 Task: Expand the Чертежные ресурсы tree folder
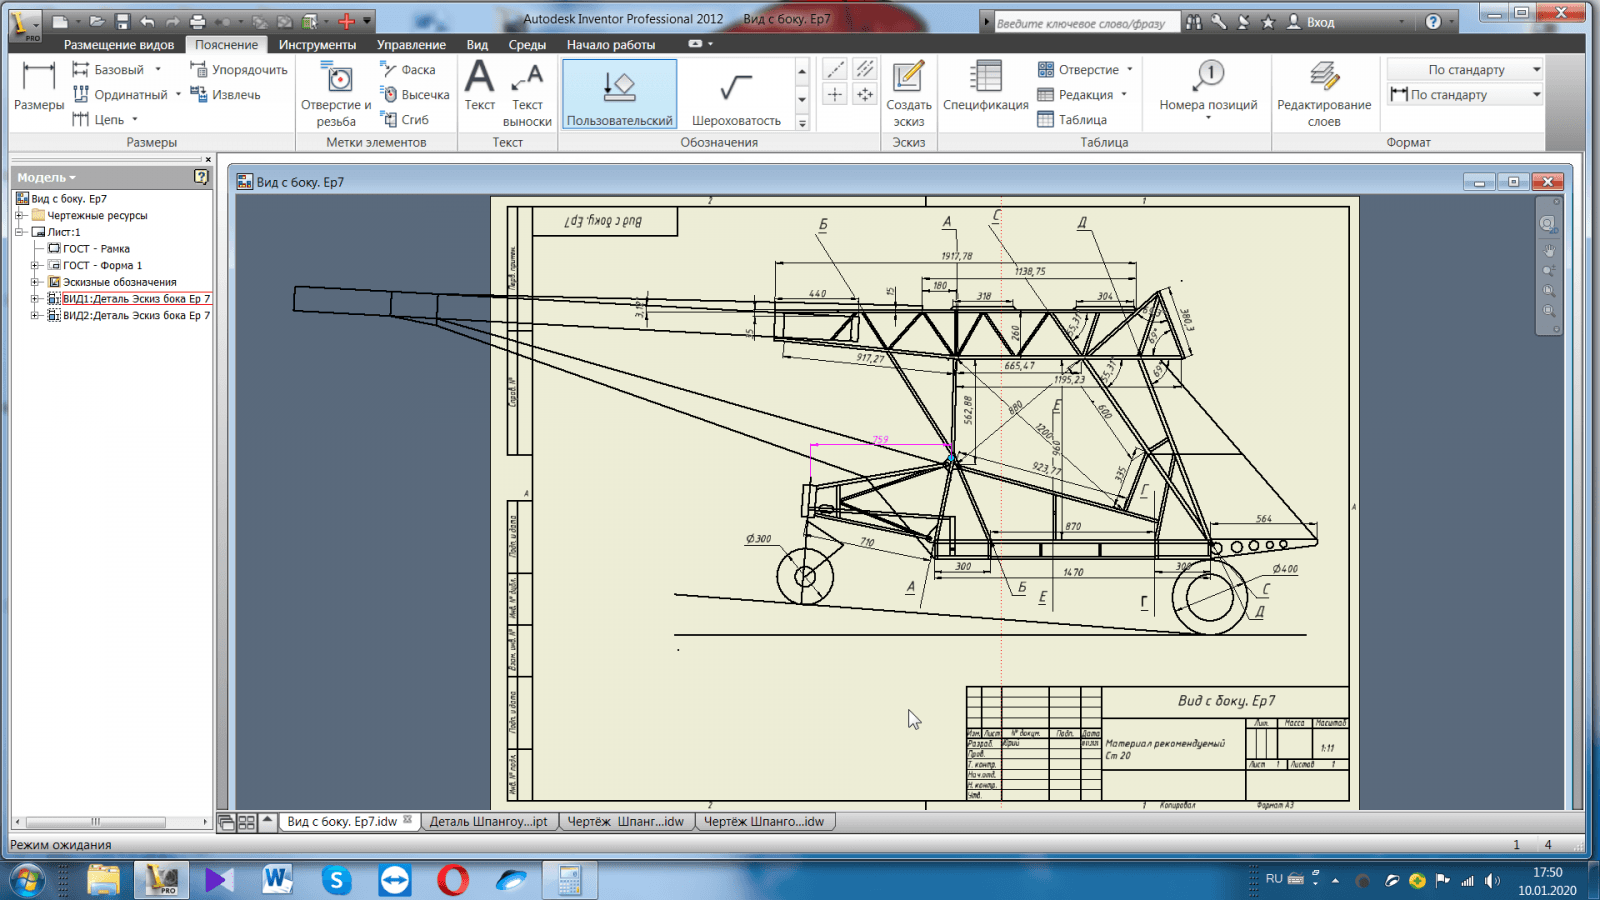(x=19, y=215)
